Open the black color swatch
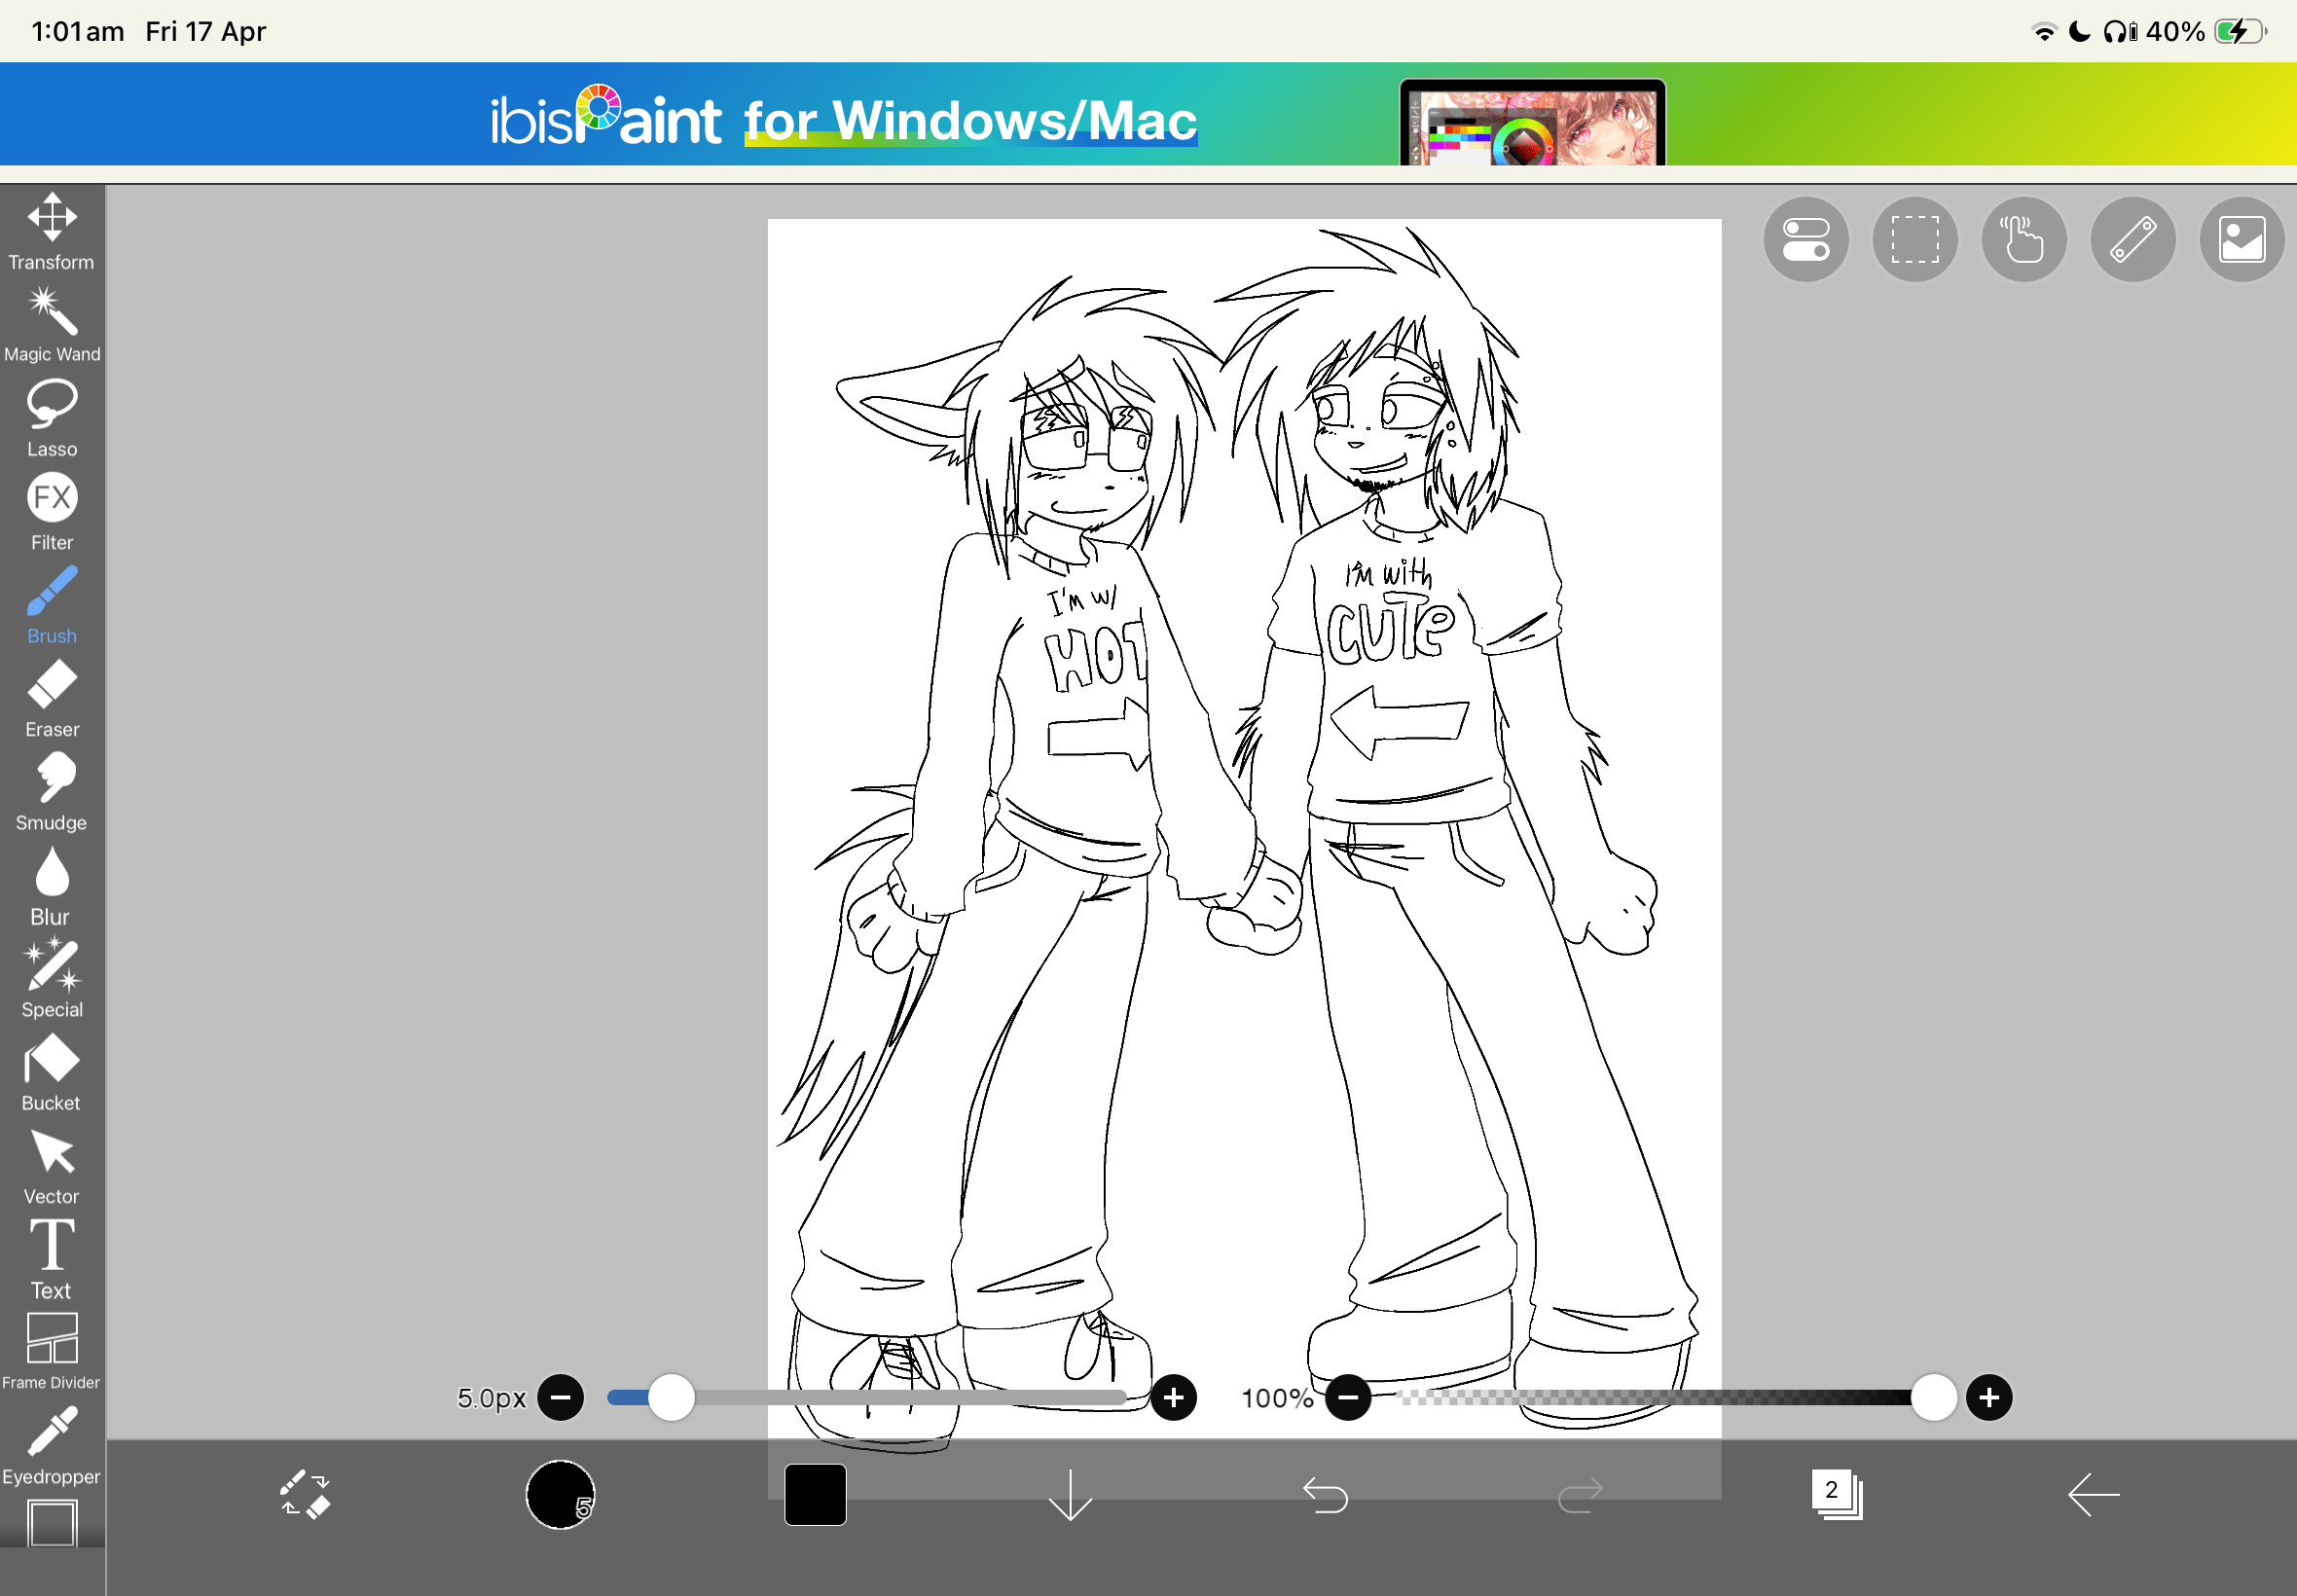This screenshot has height=1596, width=2297. (815, 1495)
